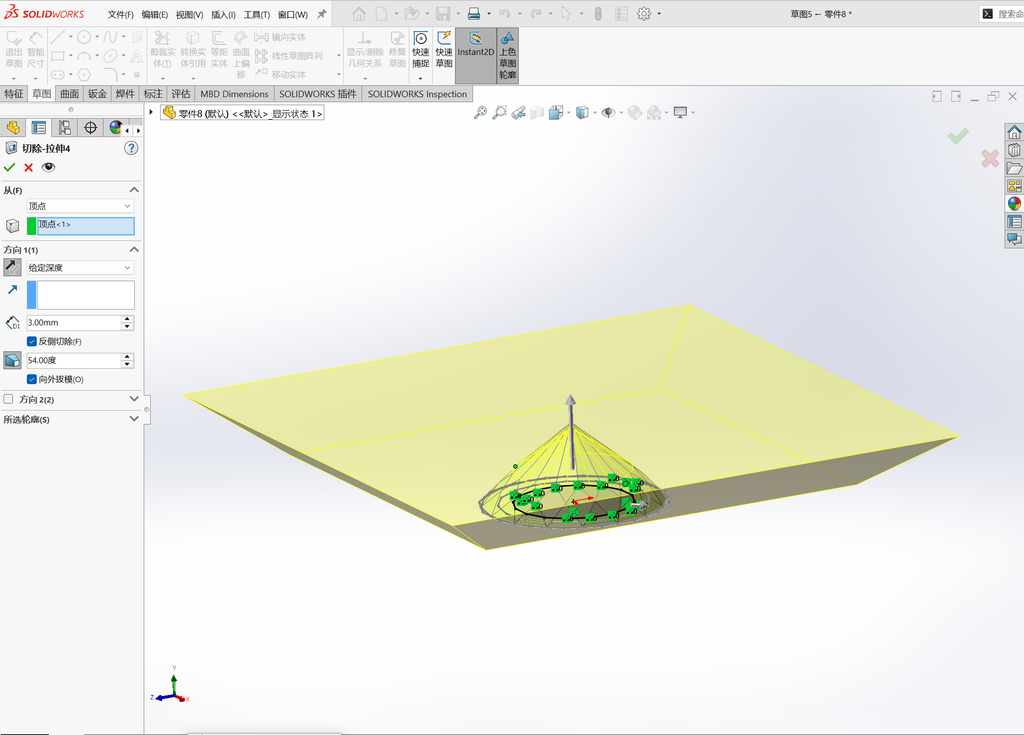Click the Print icon in title toolbar
Viewport: 1024px width, 735px height.
coord(474,14)
